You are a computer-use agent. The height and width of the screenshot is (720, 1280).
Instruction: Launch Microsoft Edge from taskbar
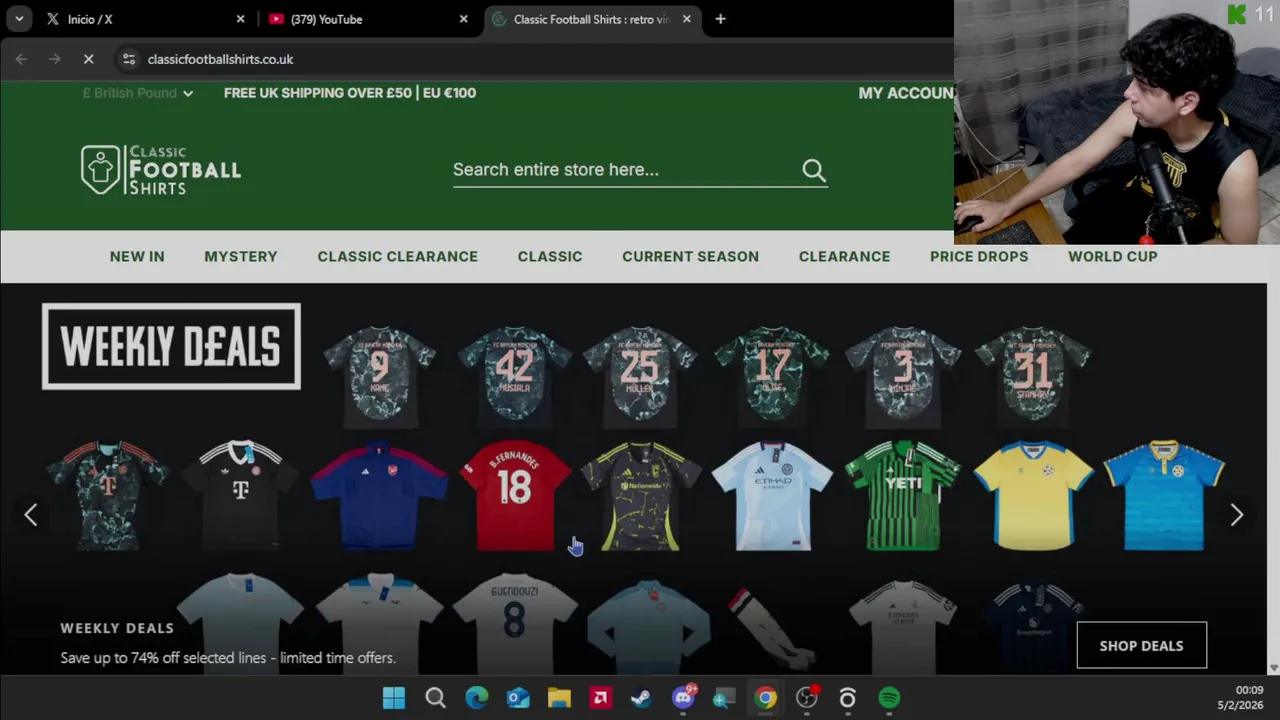click(477, 698)
